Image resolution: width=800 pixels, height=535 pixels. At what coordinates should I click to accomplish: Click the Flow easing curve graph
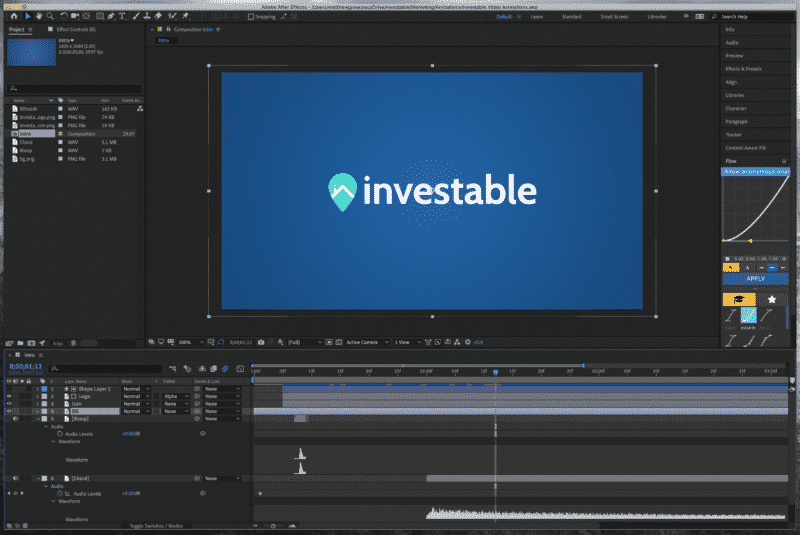(756, 208)
